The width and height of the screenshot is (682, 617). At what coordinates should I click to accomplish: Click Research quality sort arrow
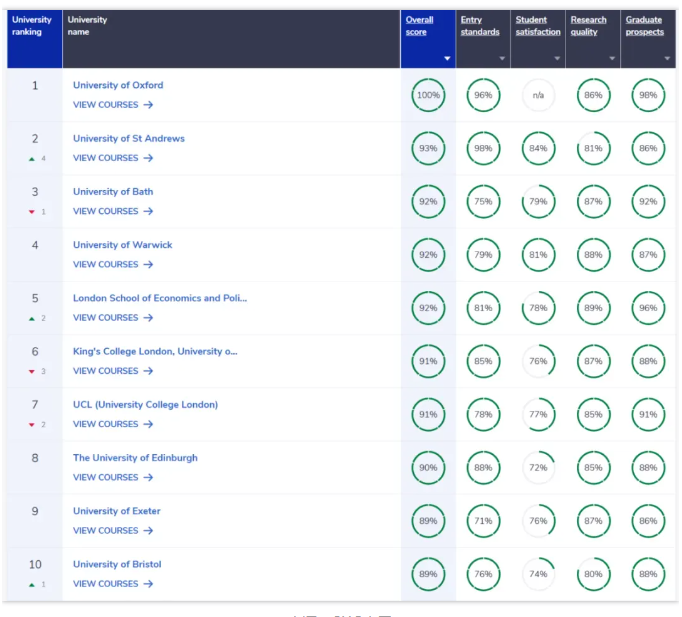coord(612,59)
